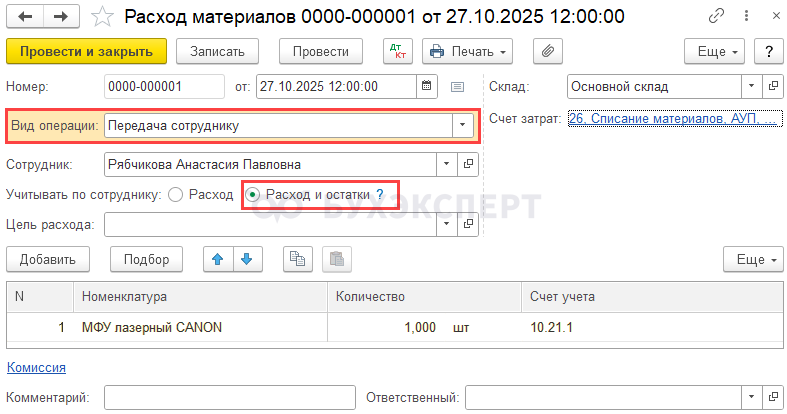Click the Цель расхода input field

(x=271, y=224)
